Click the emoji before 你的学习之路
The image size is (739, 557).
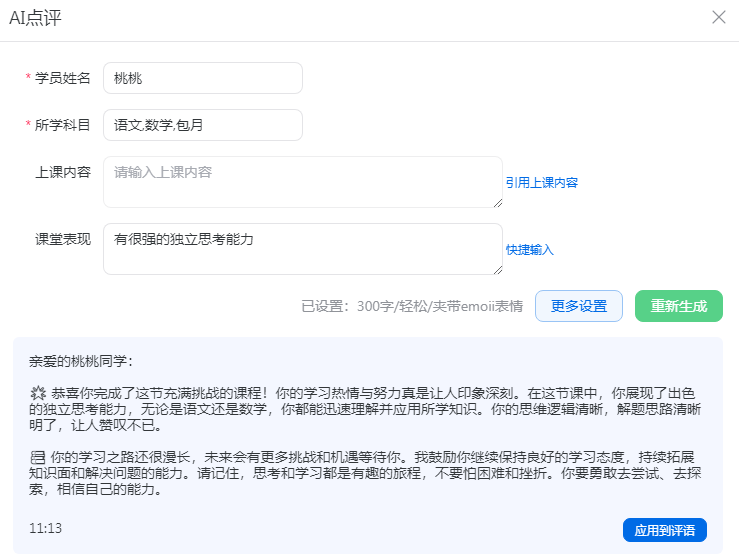coord(38,456)
